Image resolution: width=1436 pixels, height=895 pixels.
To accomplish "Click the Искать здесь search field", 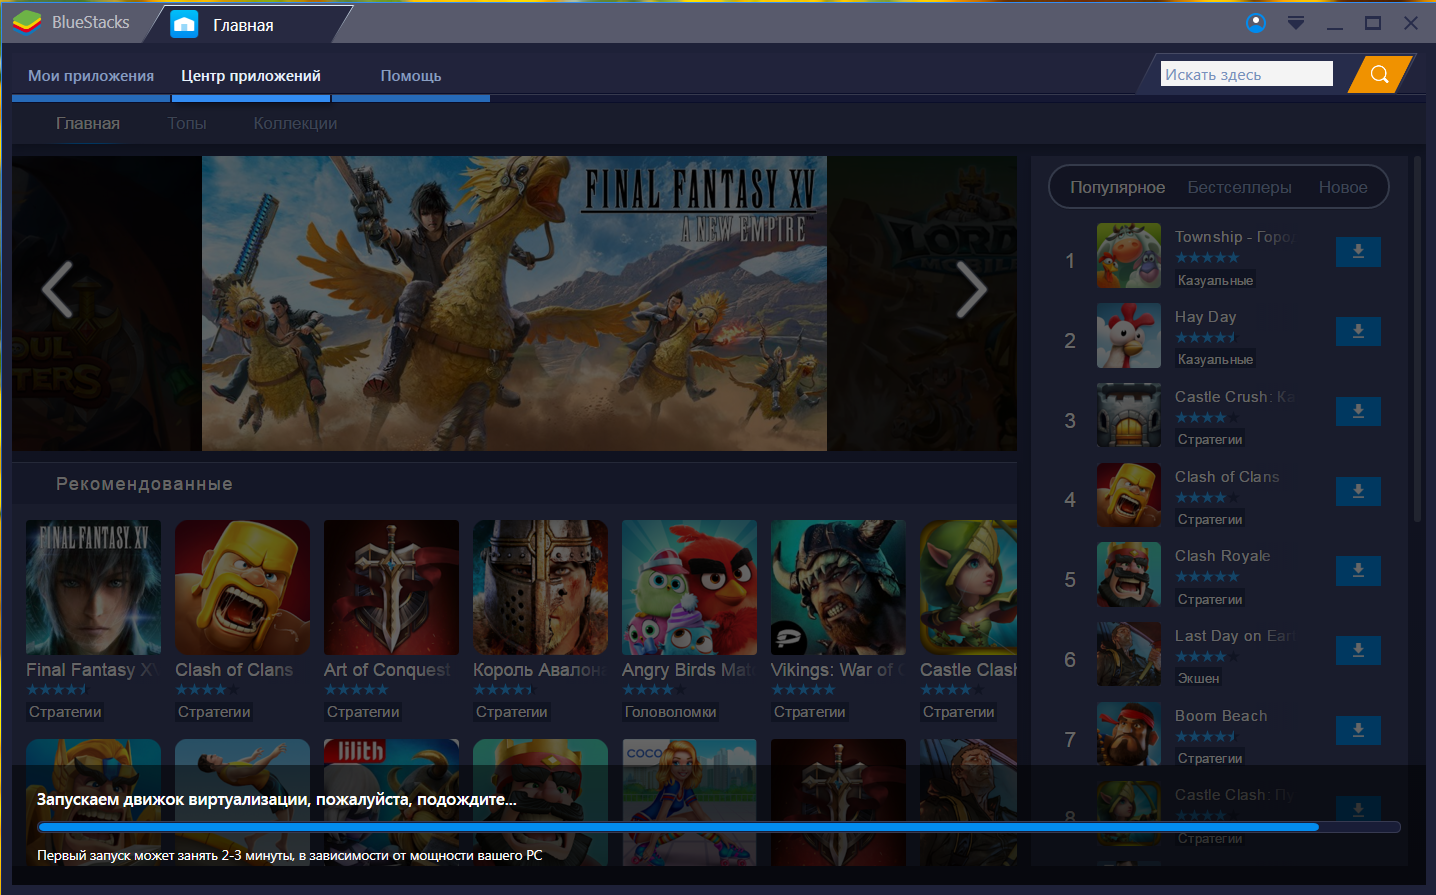I will pos(1246,74).
